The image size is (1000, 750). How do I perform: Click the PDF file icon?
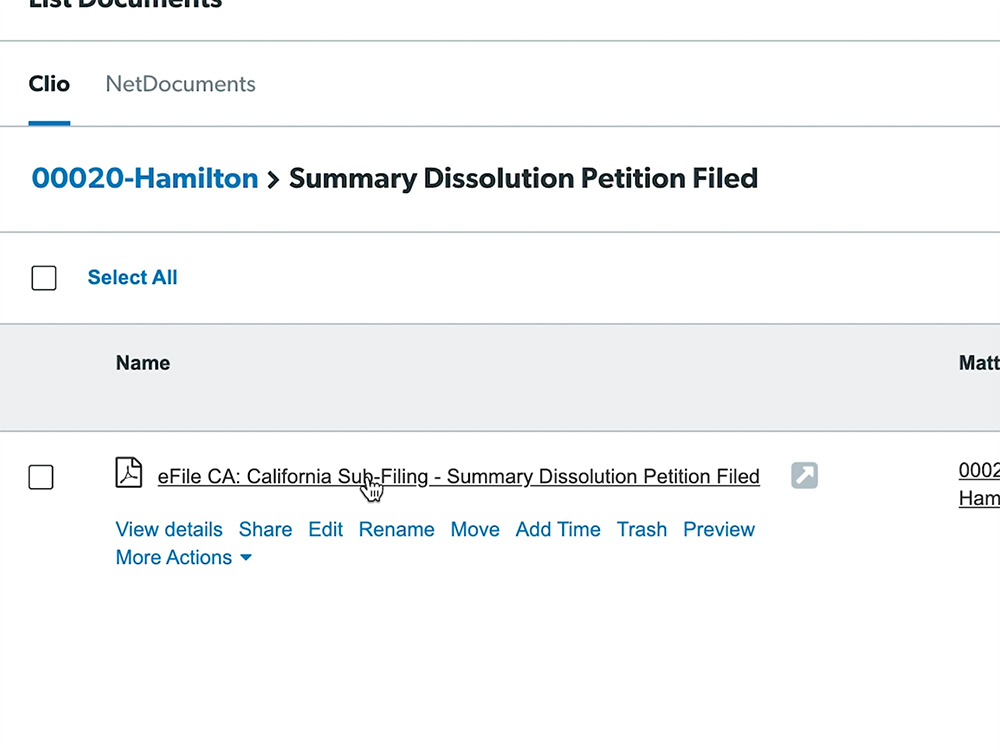pos(129,472)
